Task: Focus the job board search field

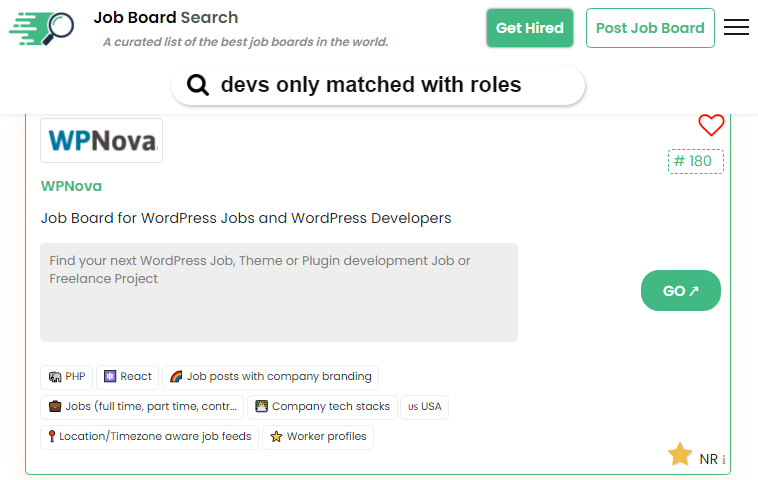Action: pyautogui.click(x=380, y=86)
